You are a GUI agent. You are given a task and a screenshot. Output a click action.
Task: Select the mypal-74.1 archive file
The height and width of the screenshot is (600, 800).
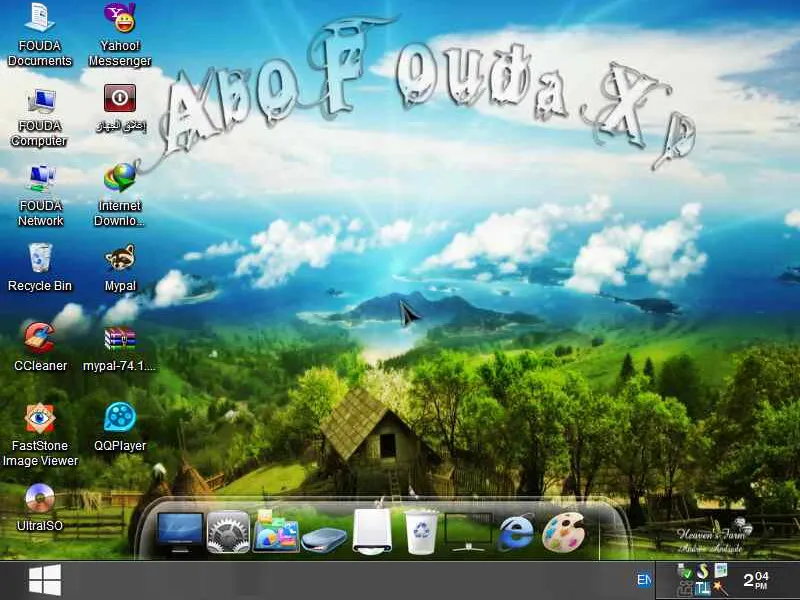click(x=120, y=347)
